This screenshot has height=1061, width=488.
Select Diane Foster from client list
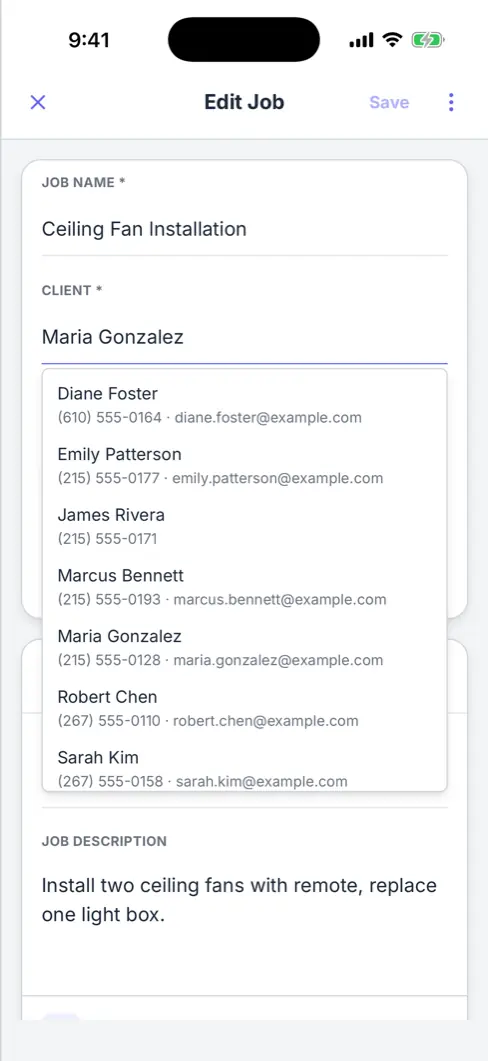[244, 405]
